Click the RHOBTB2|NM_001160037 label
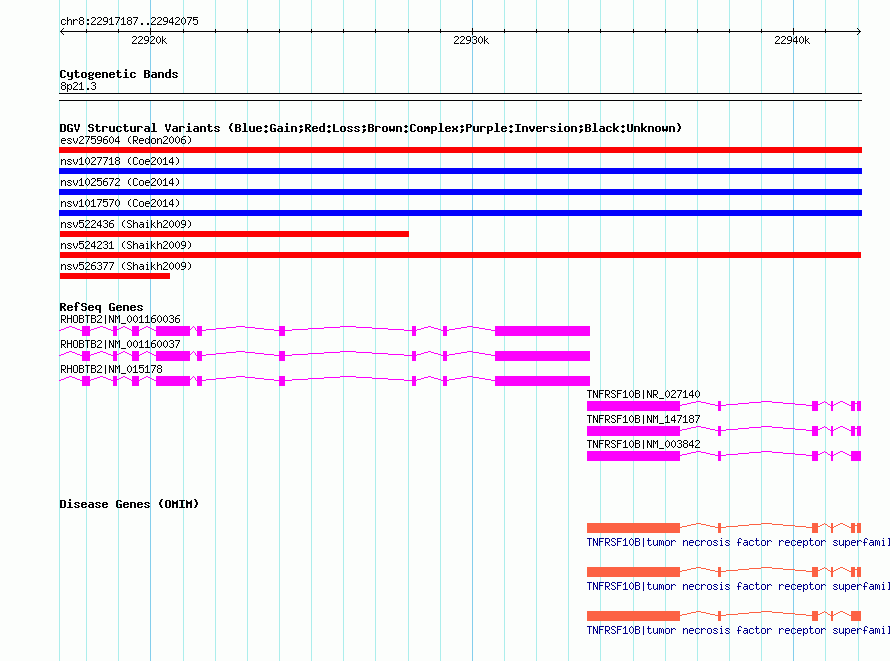The image size is (890, 661). (x=120, y=344)
